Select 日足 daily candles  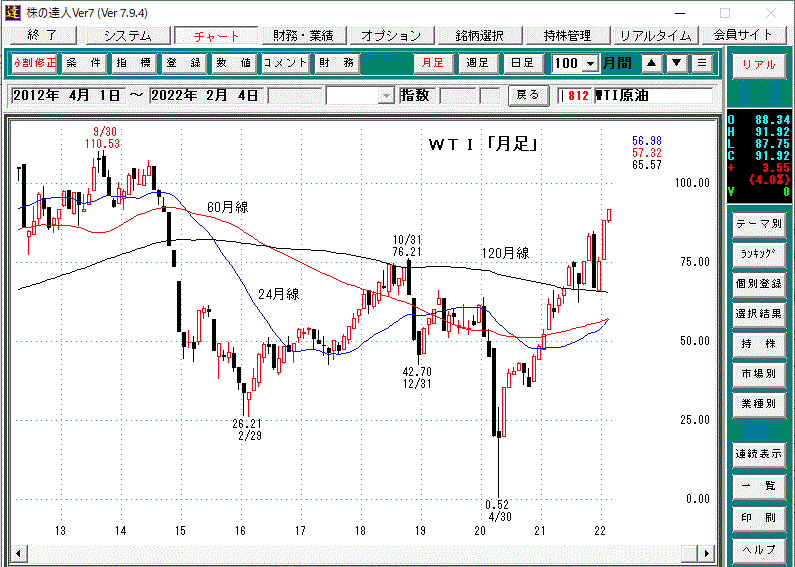[x=521, y=63]
